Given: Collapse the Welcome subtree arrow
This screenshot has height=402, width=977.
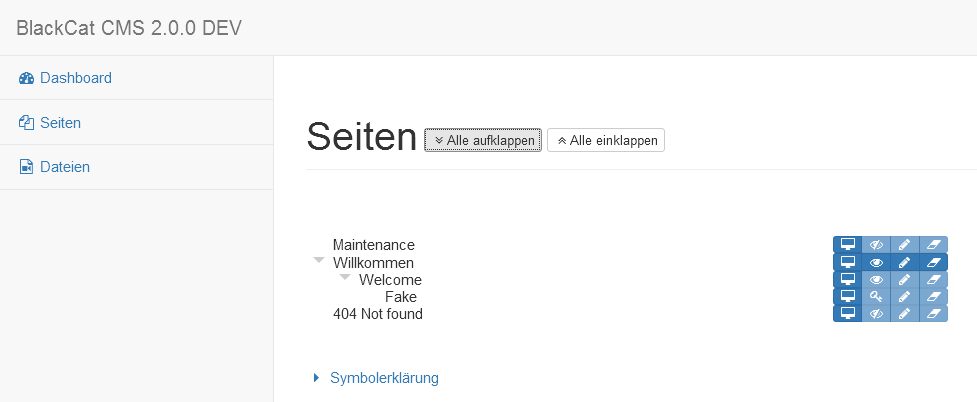Looking at the screenshot, I should 345,277.
